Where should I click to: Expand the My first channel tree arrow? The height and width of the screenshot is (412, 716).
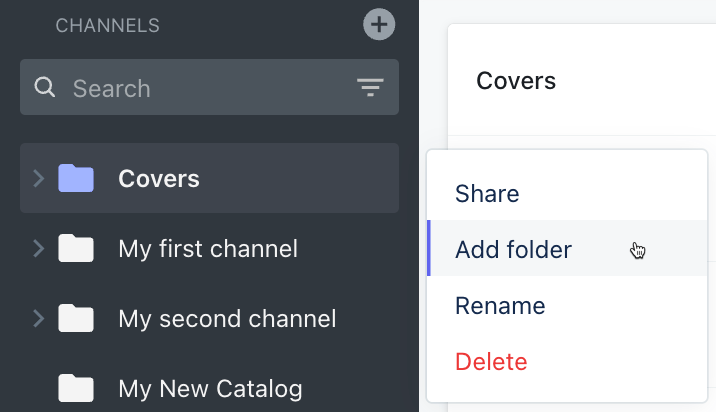tap(39, 248)
